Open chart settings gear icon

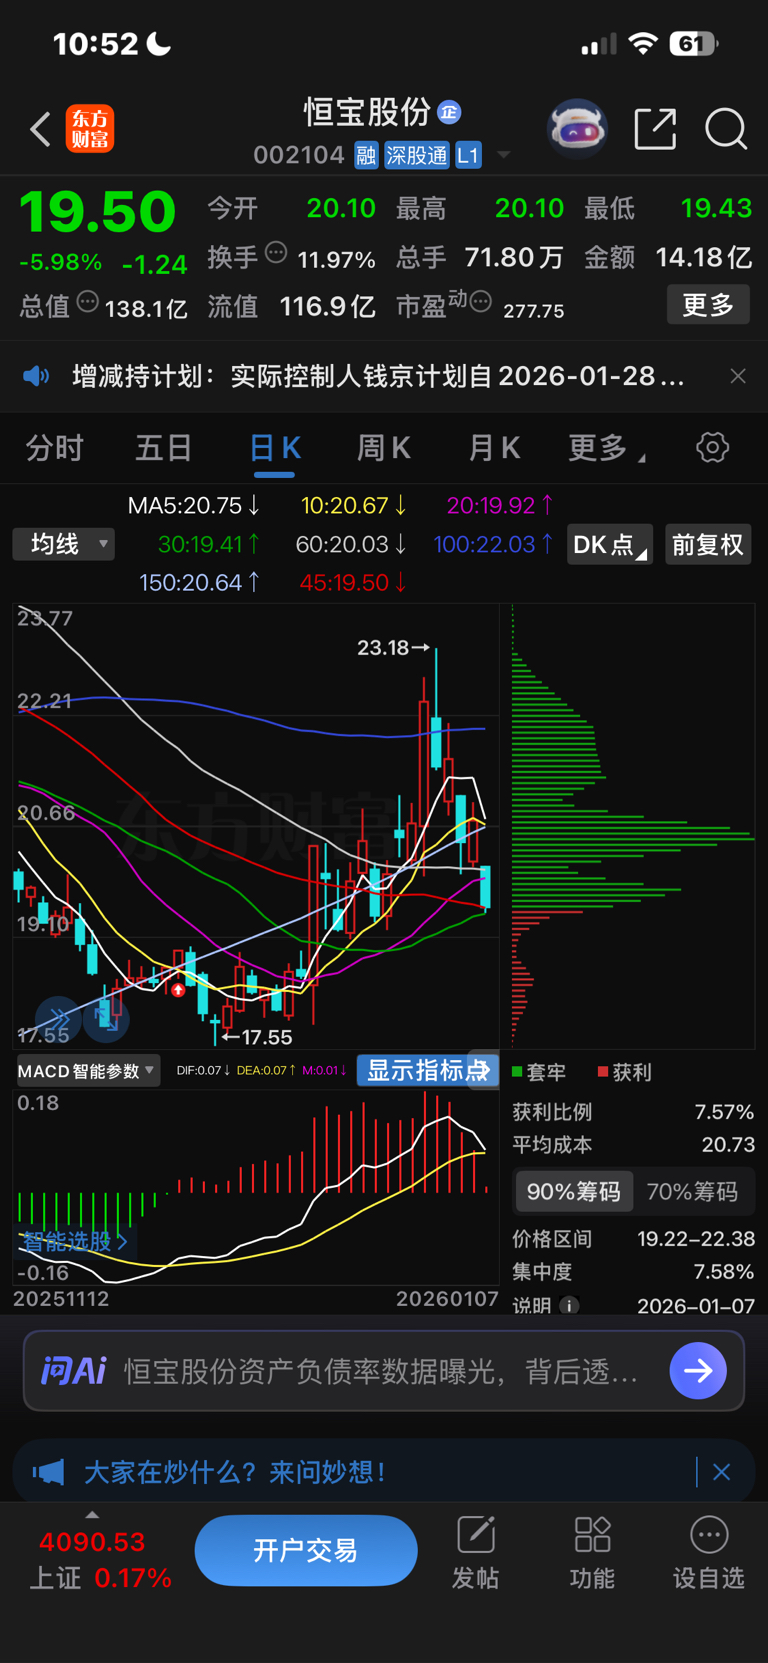(x=712, y=447)
